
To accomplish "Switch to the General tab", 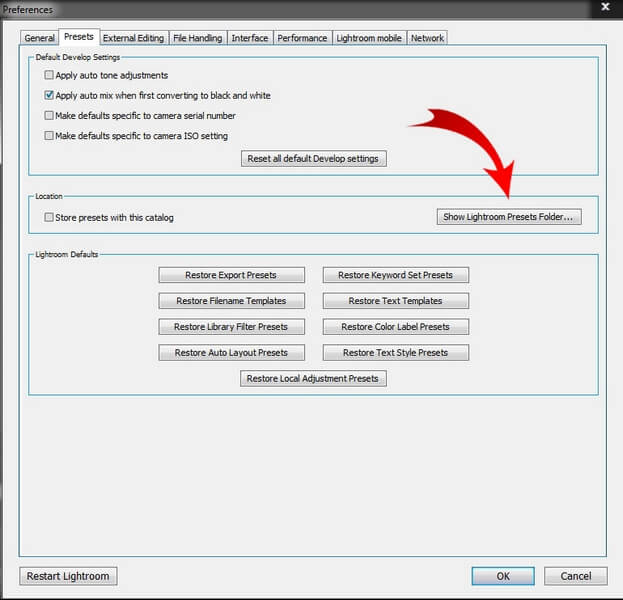I will click(x=39, y=38).
